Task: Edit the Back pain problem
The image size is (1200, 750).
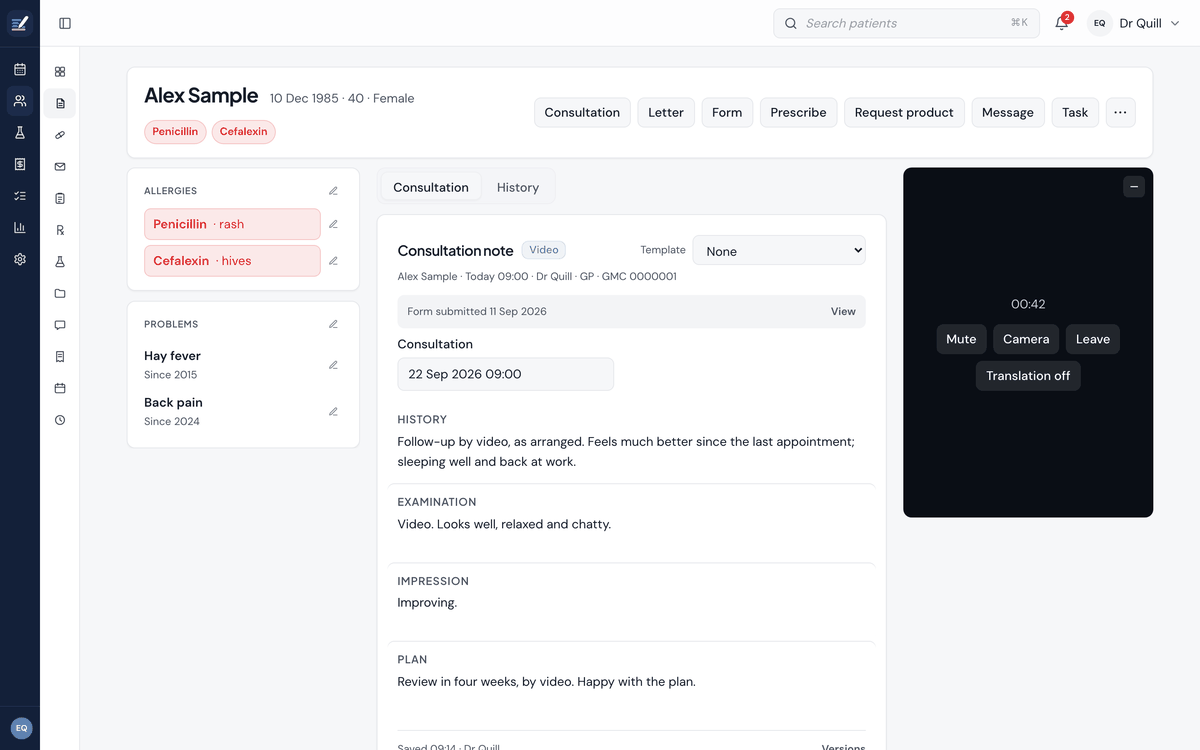Action: click(333, 411)
